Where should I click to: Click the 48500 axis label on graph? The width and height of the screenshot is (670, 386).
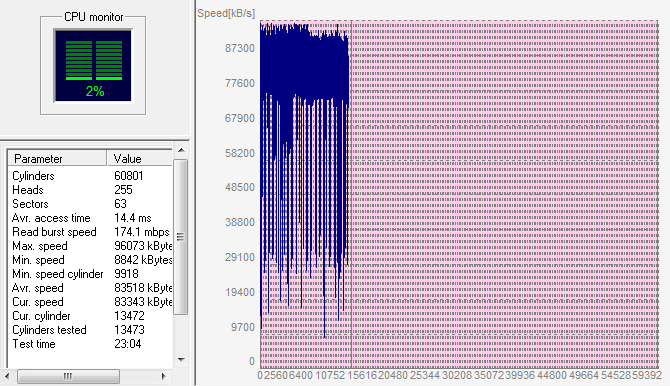tap(240, 187)
